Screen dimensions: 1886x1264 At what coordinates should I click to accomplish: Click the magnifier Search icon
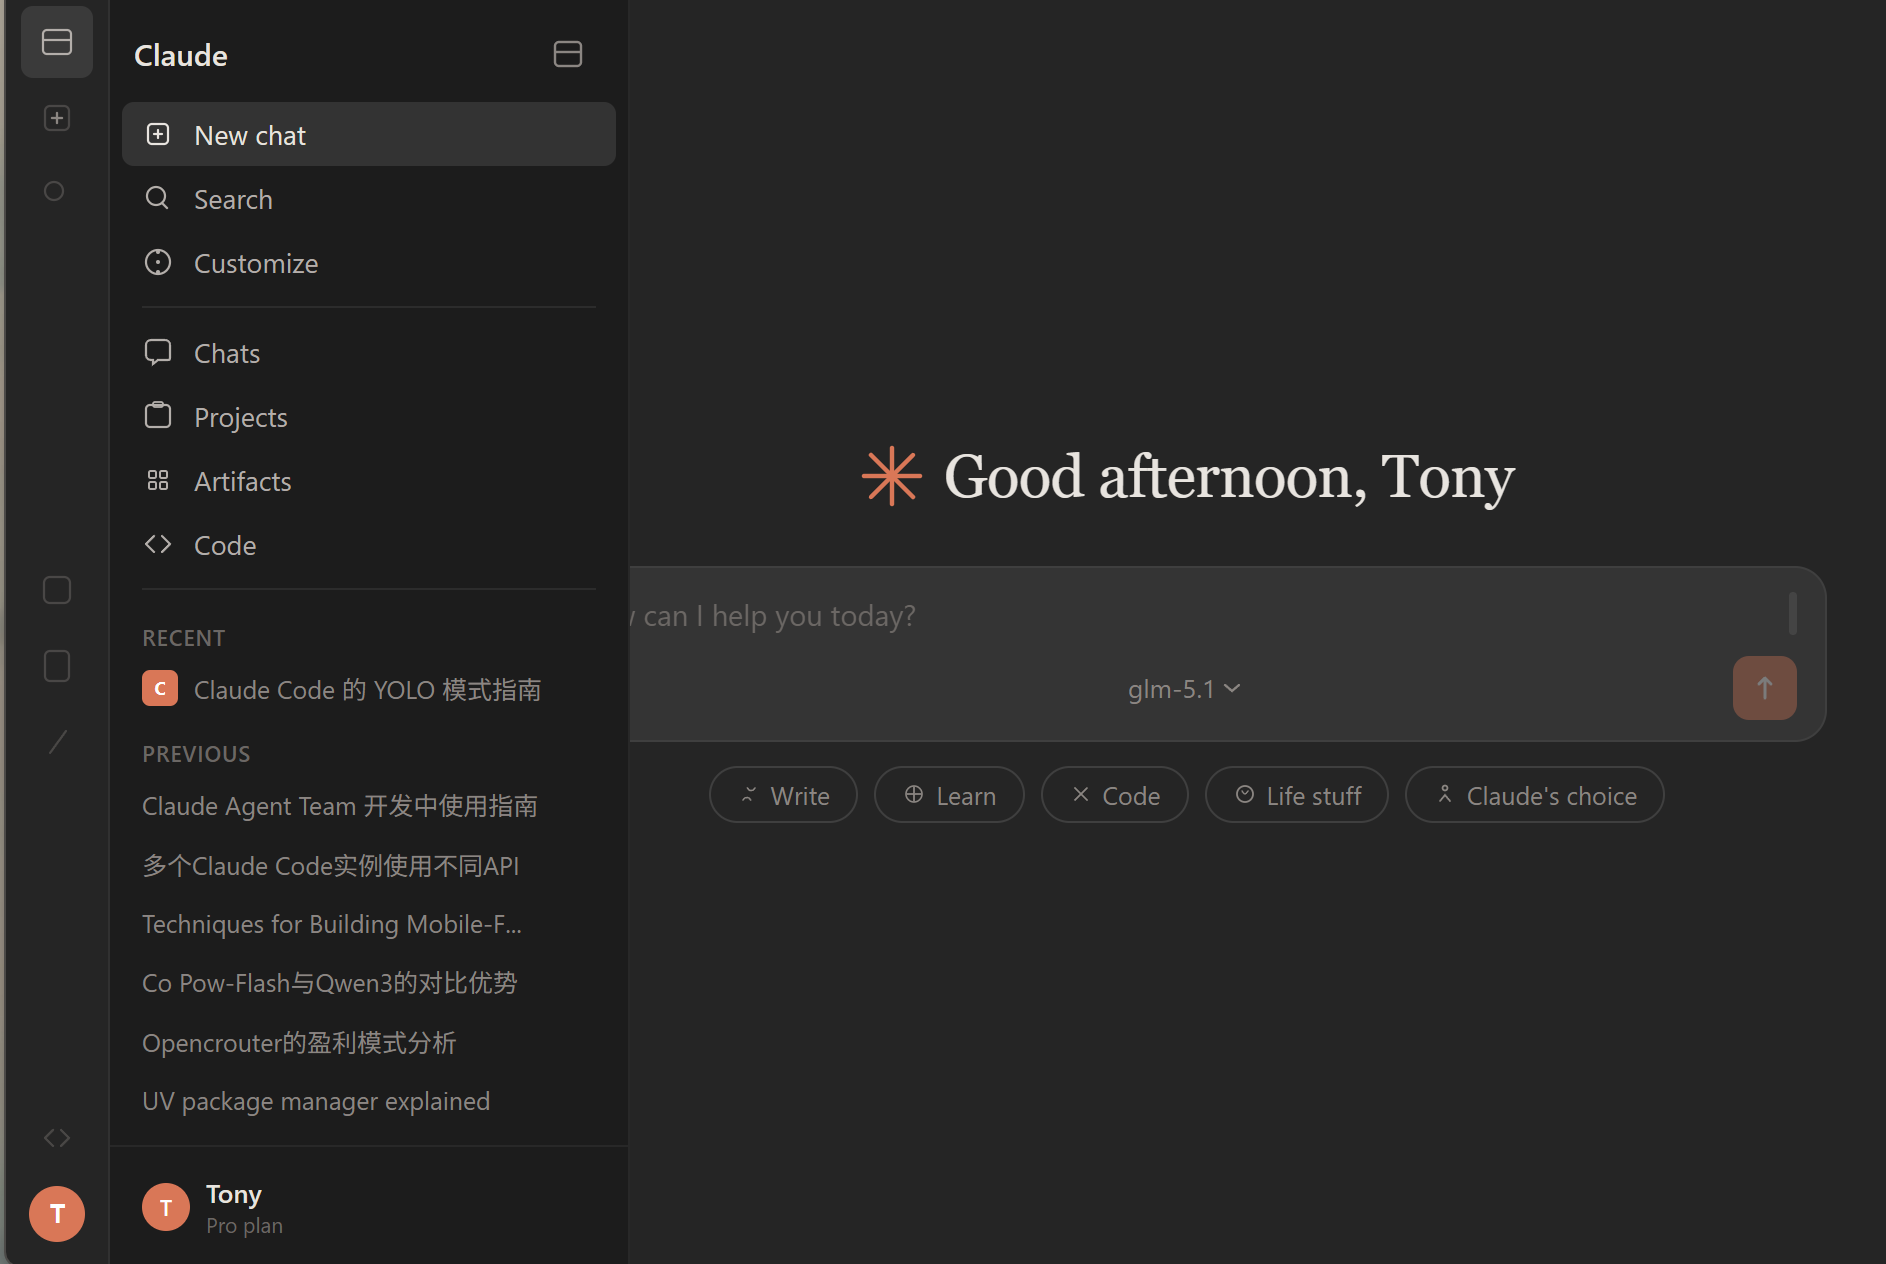158,198
